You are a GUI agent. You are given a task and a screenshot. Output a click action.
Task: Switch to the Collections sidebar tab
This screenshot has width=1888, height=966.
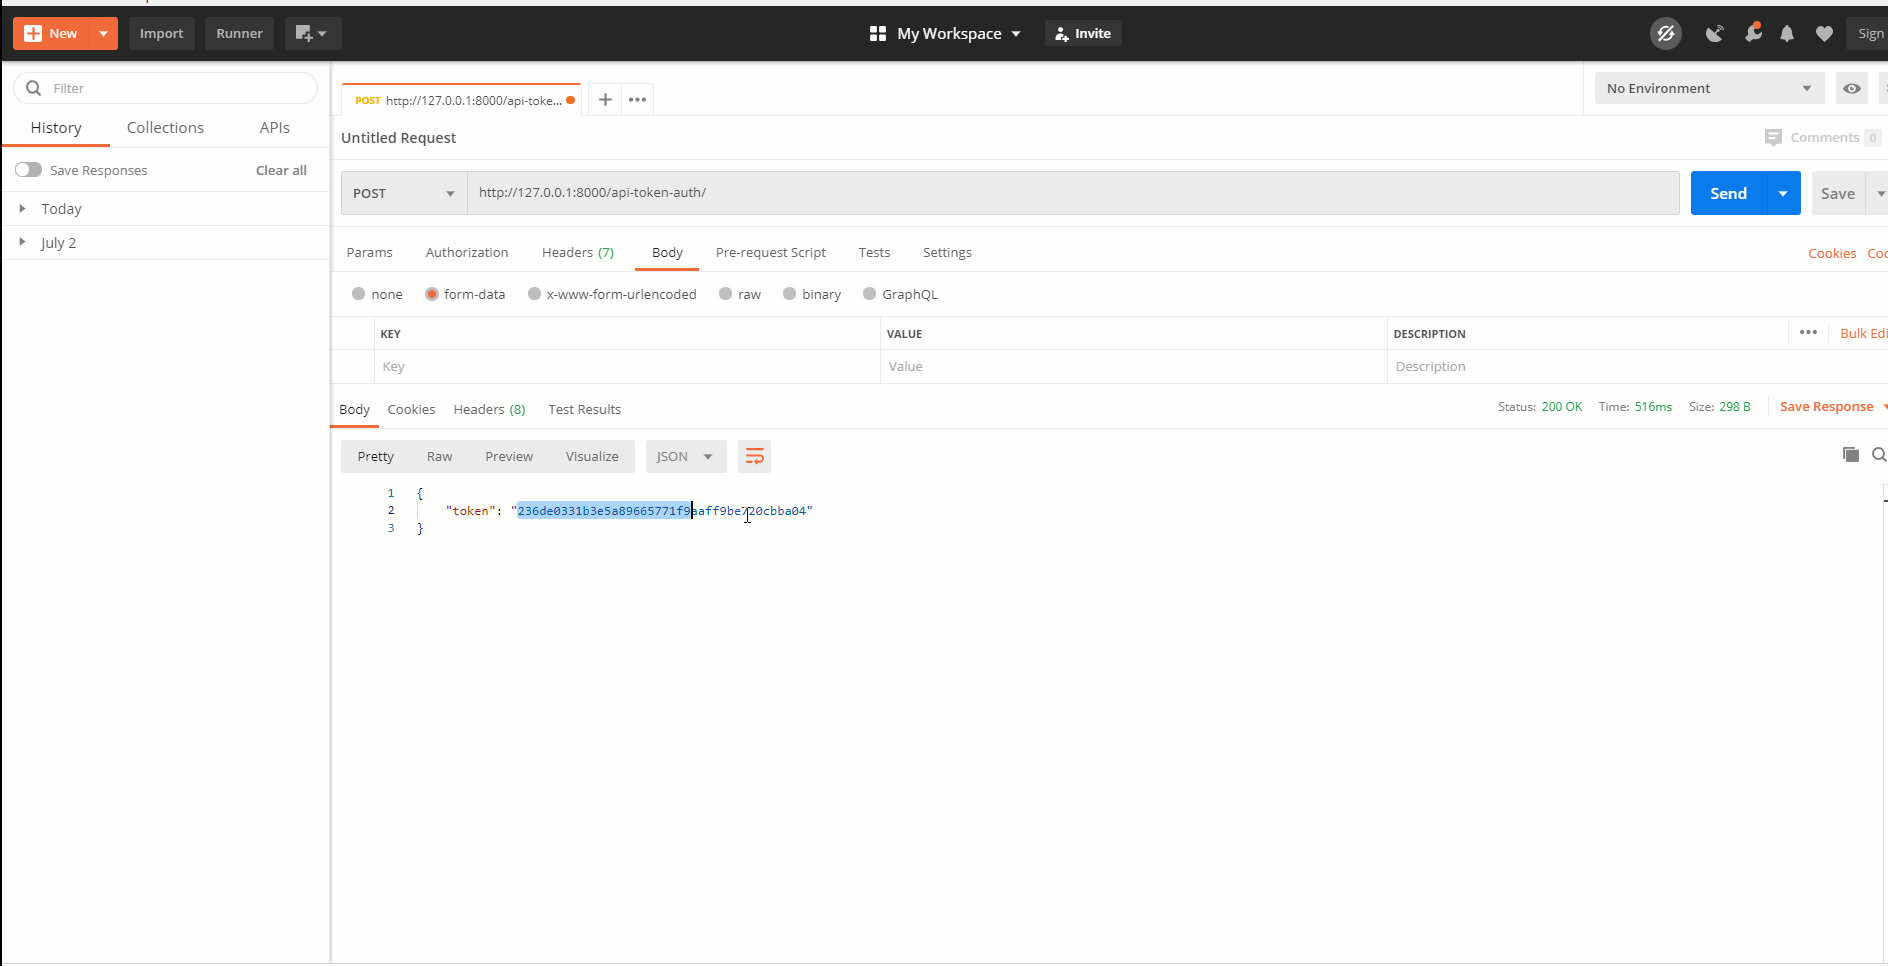click(165, 127)
